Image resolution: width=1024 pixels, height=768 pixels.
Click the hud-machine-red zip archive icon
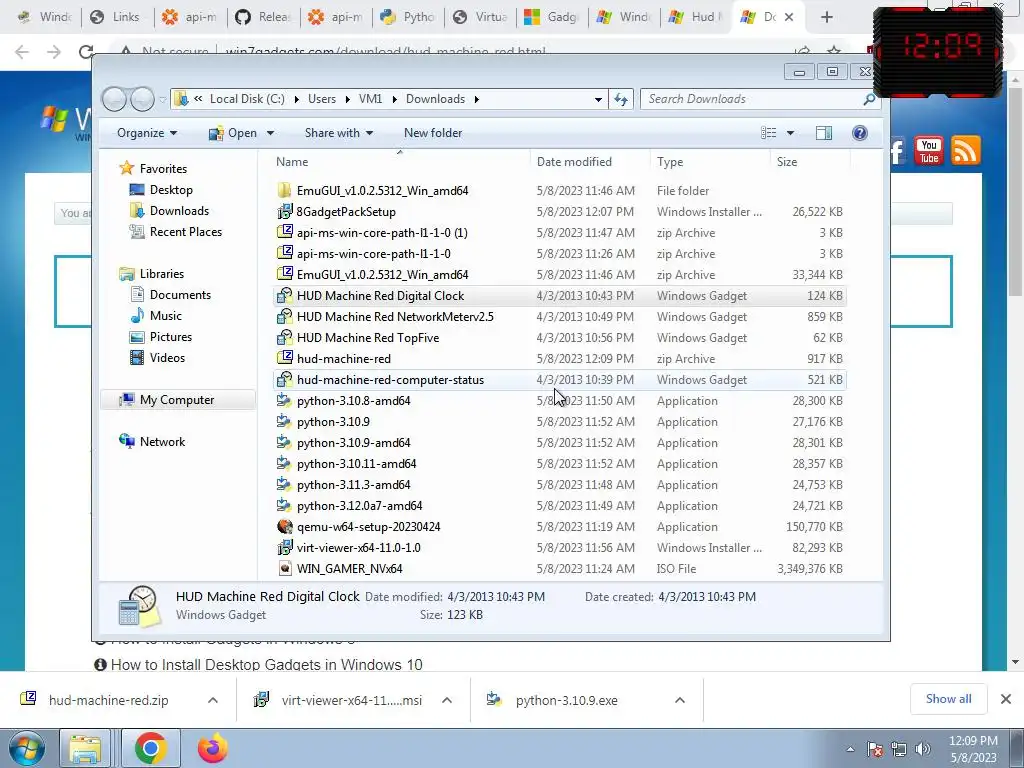point(284,359)
